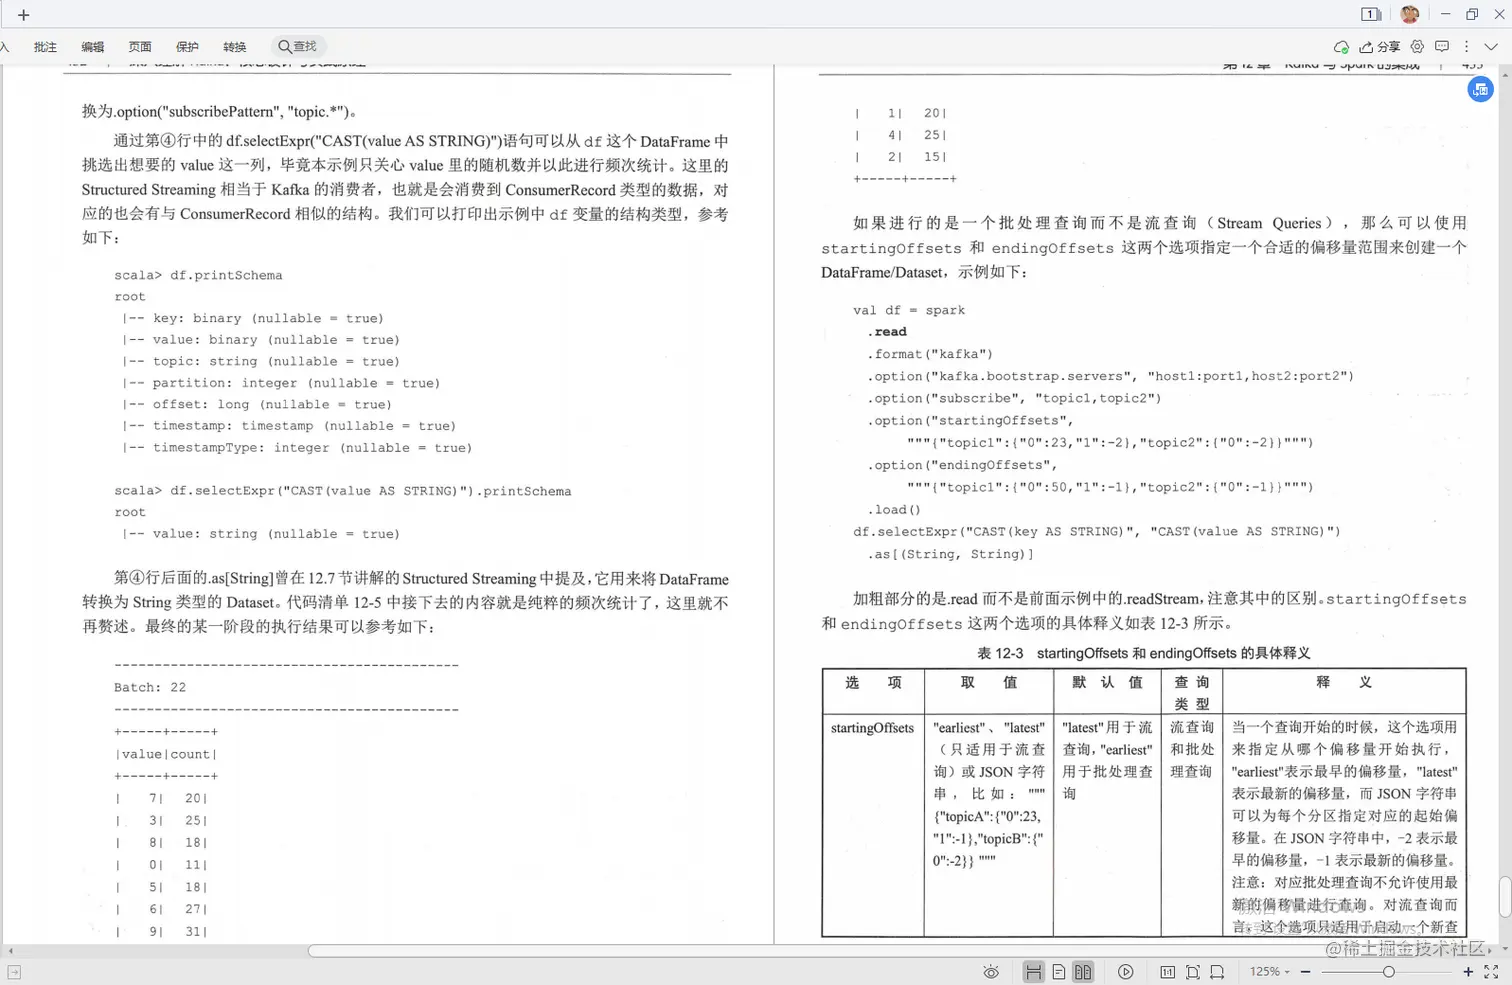Viewport: 1512px width, 985px height.
Task: Switch to the 编辑 menu
Action: pyautogui.click(x=92, y=46)
